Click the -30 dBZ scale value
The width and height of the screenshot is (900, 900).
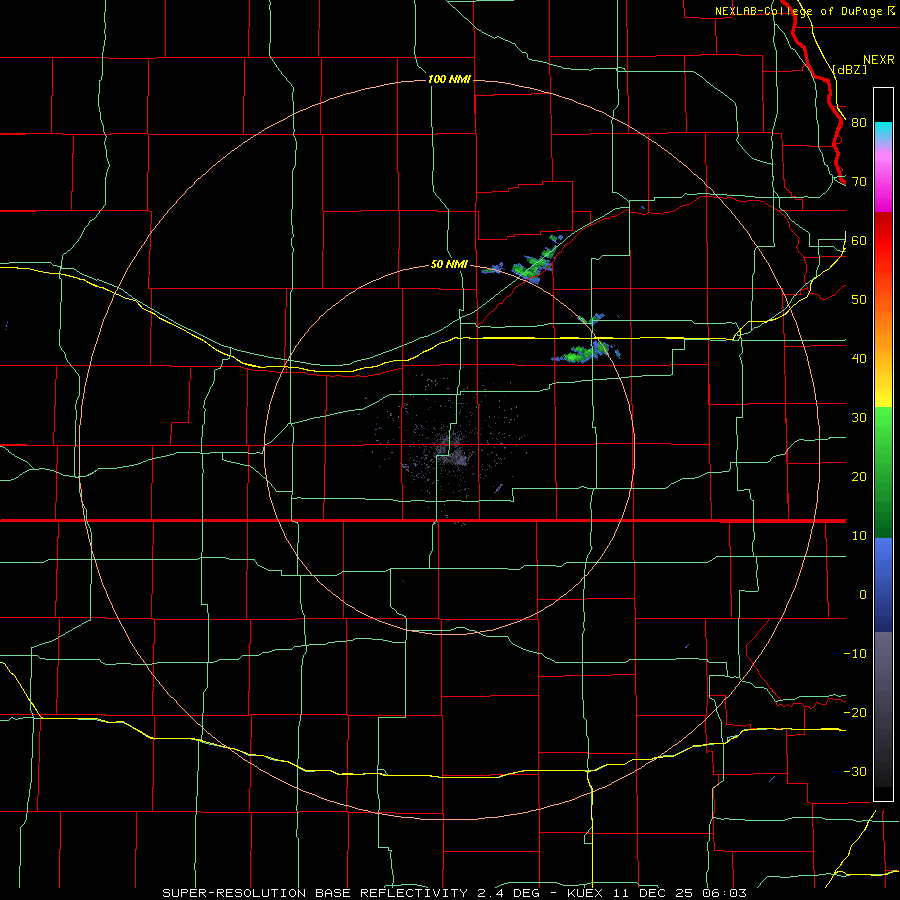855,771
